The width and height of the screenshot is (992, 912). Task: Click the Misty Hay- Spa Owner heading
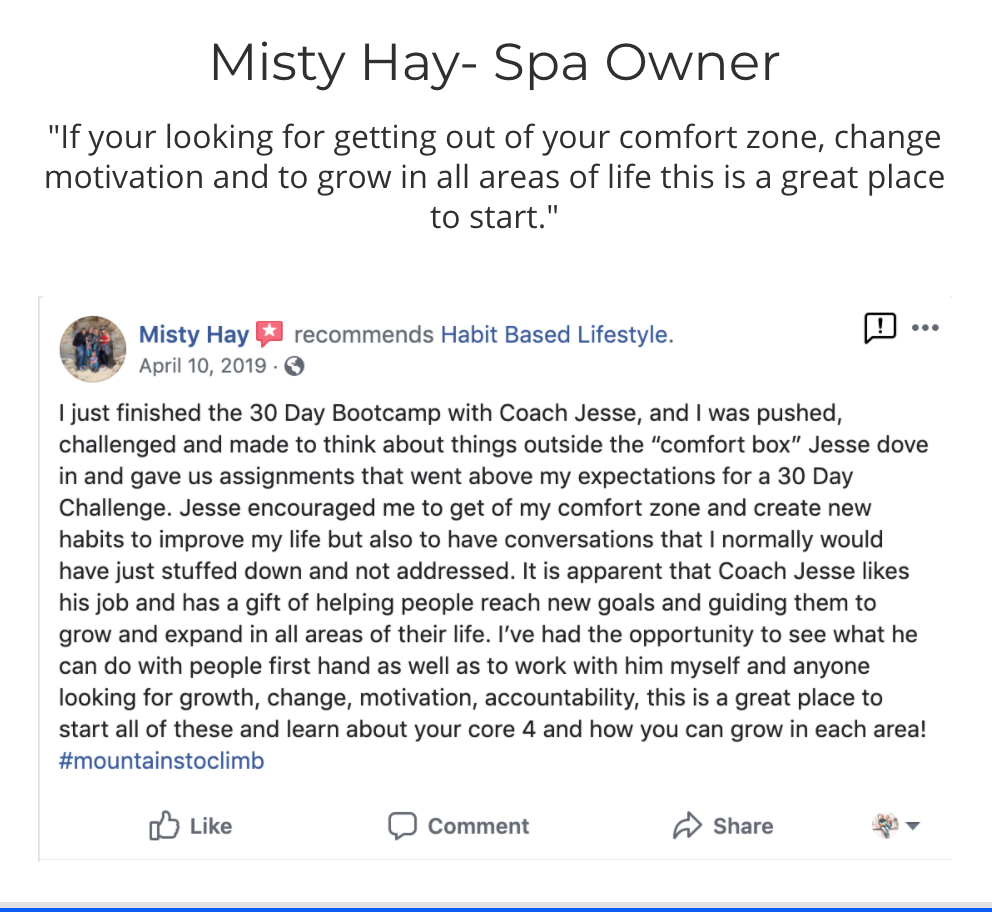tap(495, 63)
